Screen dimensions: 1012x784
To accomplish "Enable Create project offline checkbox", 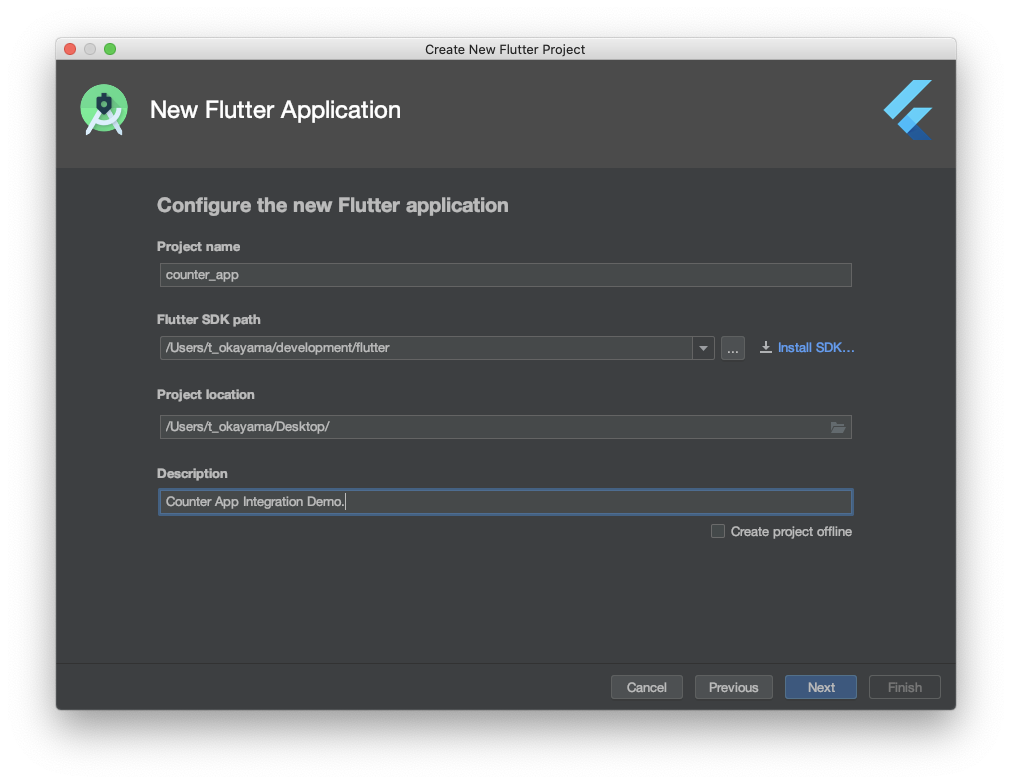I will coord(718,531).
